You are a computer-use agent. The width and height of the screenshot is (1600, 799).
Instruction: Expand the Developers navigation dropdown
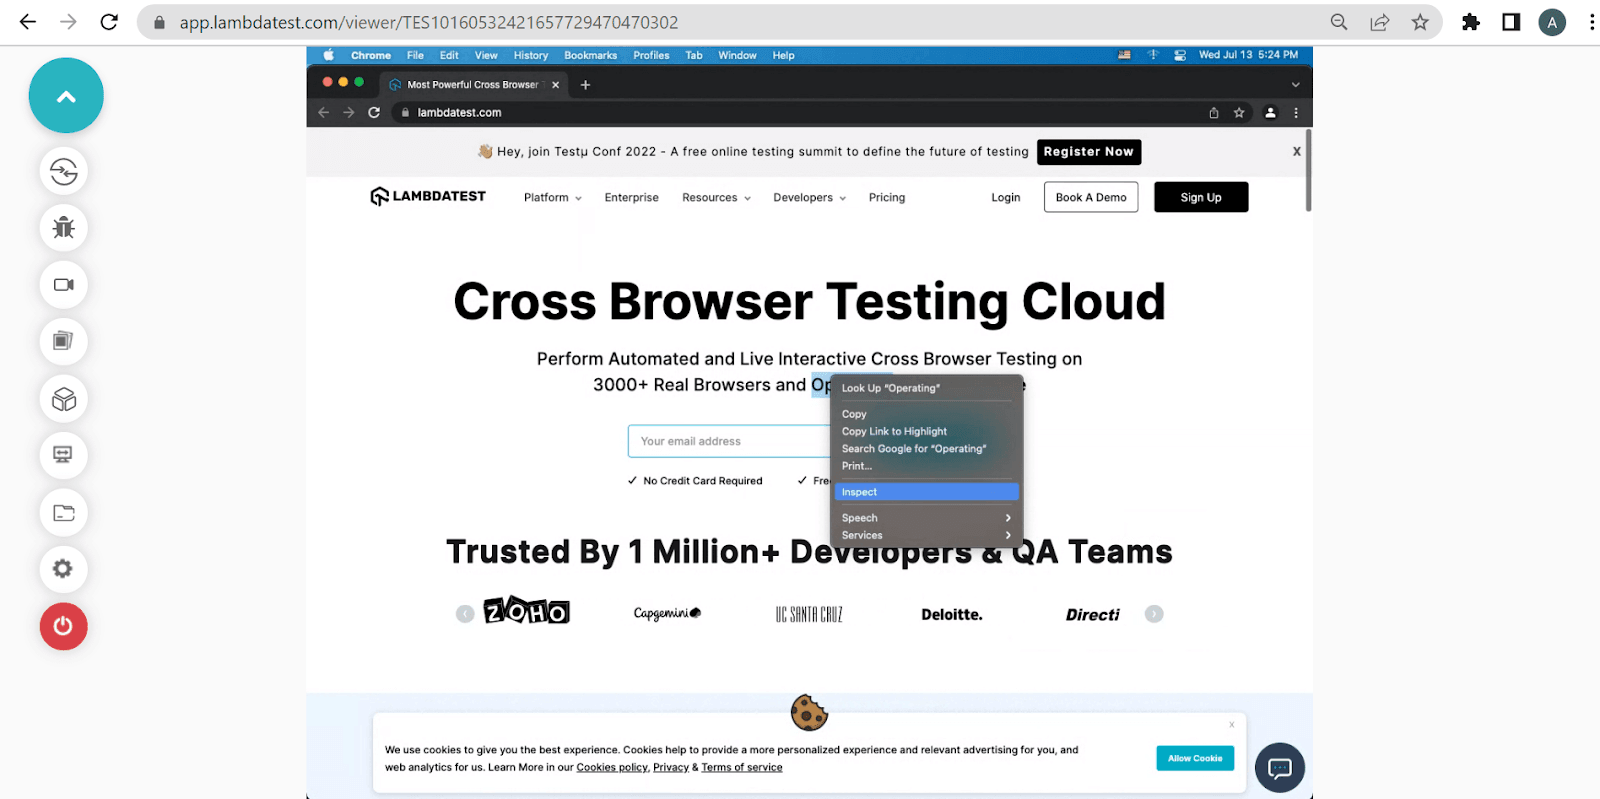[809, 198]
